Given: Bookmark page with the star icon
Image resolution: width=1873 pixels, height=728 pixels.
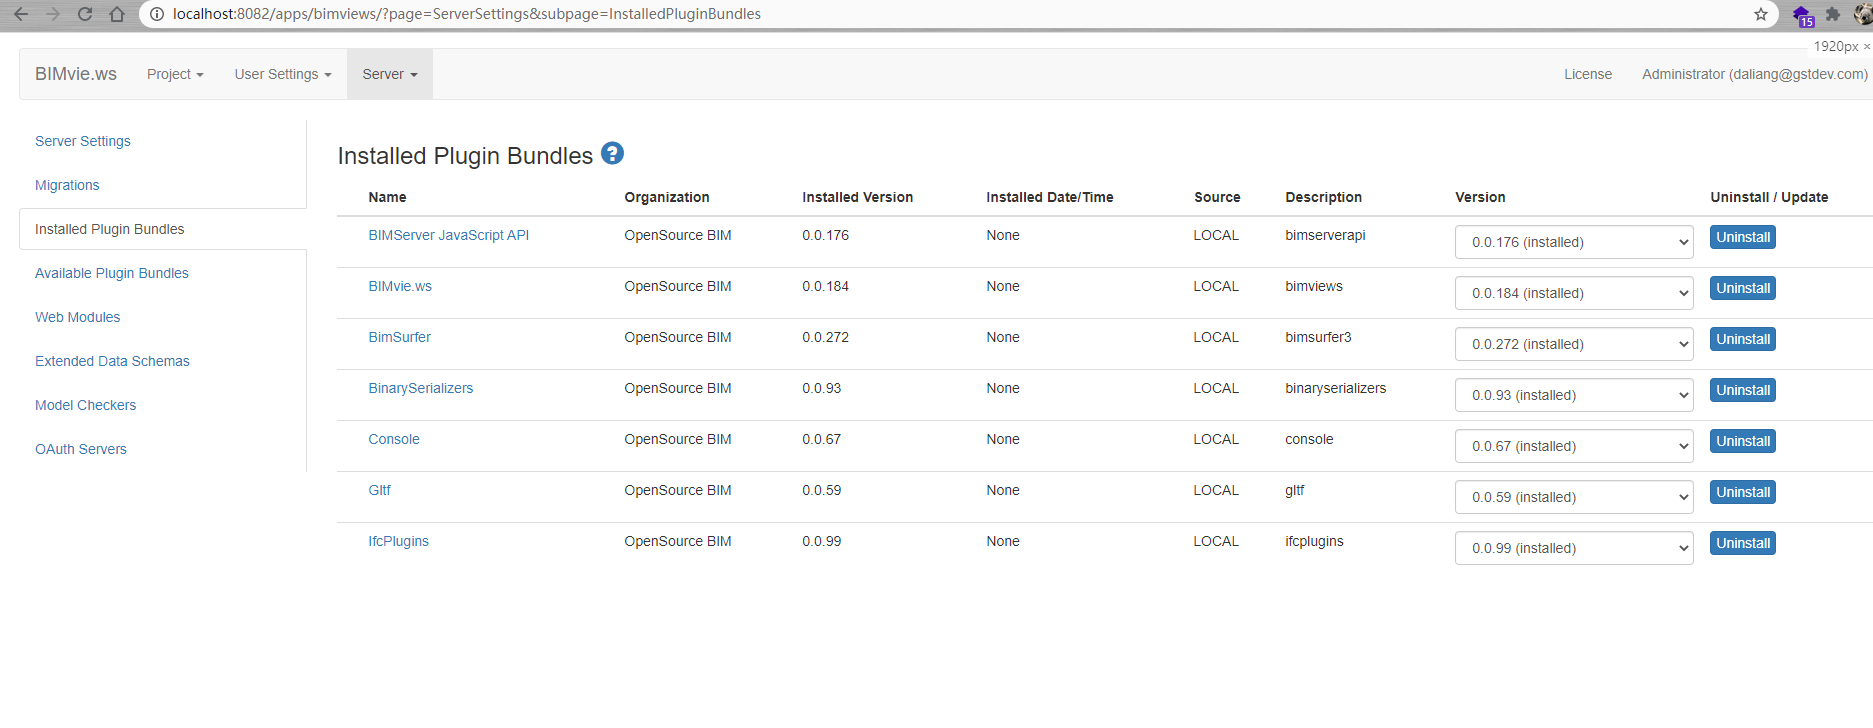Looking at the screenshot, I should (1761, 14).
